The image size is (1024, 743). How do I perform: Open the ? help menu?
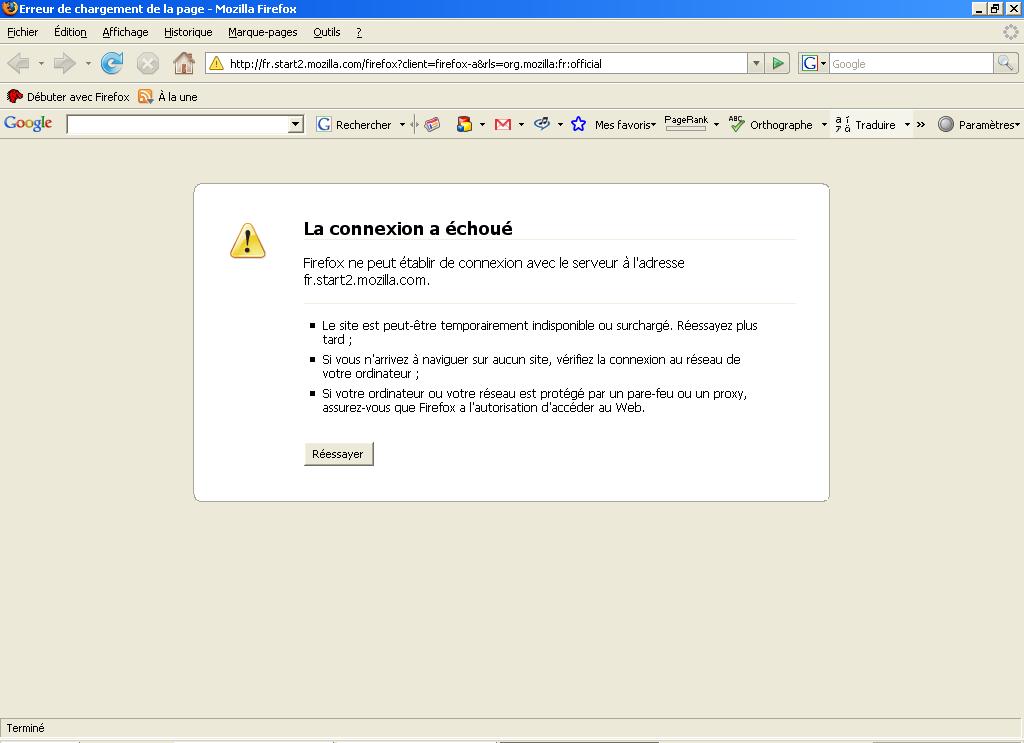point(359,32)
